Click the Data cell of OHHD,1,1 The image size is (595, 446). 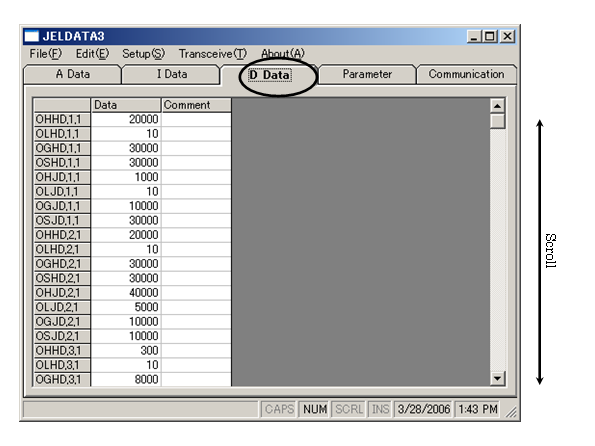tap(126, 119)
